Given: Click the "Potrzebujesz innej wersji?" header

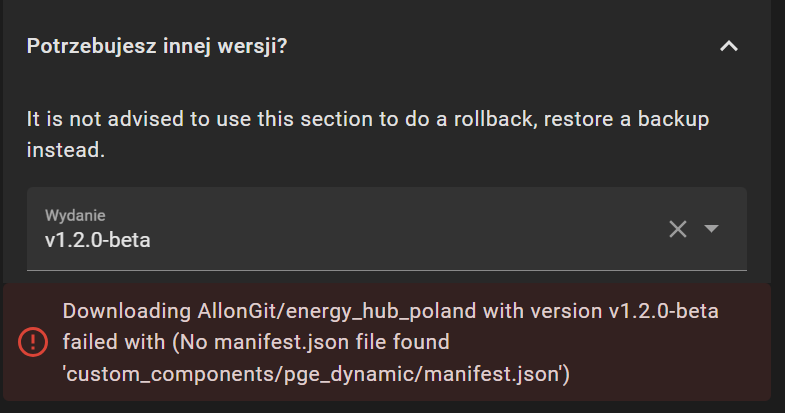Looking at the screenshot, I should [157, 46].
